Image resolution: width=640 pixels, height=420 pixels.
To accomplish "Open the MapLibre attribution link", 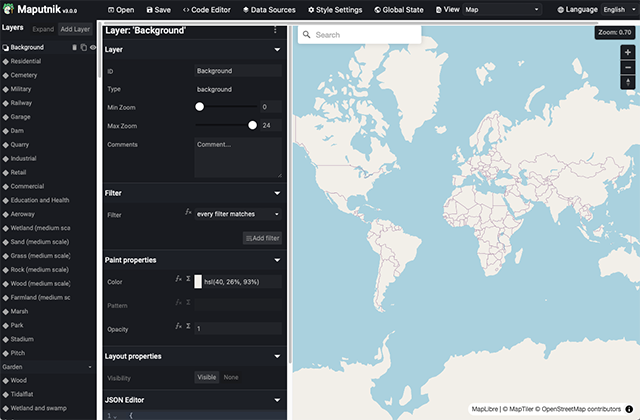I will pyautogui.click(x=484, y=409).
